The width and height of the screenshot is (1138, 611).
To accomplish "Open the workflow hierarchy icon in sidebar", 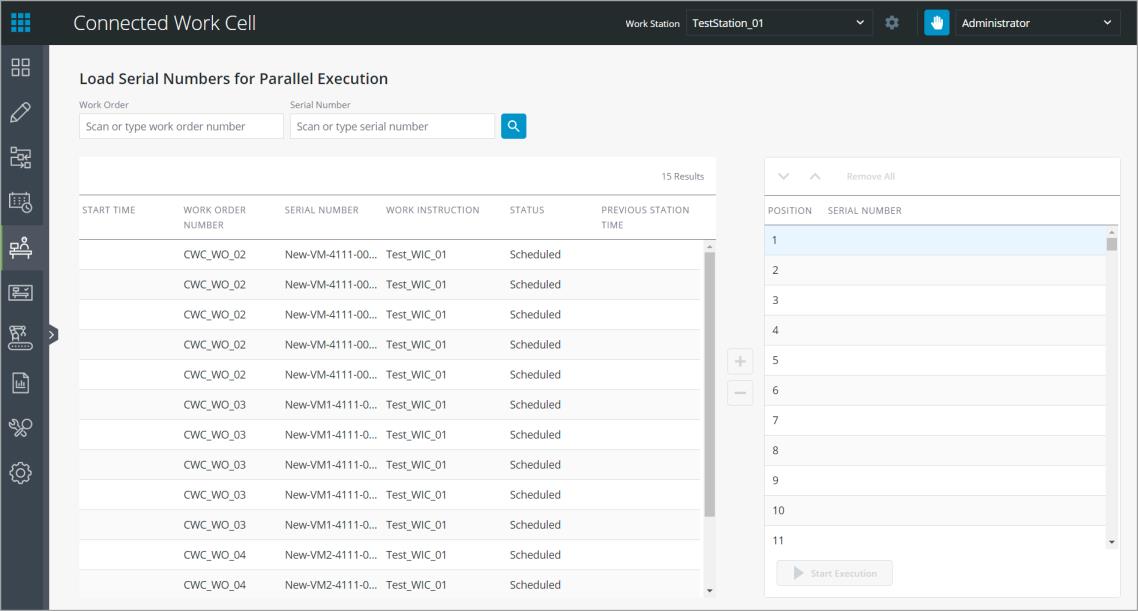I will coord(20,157).
